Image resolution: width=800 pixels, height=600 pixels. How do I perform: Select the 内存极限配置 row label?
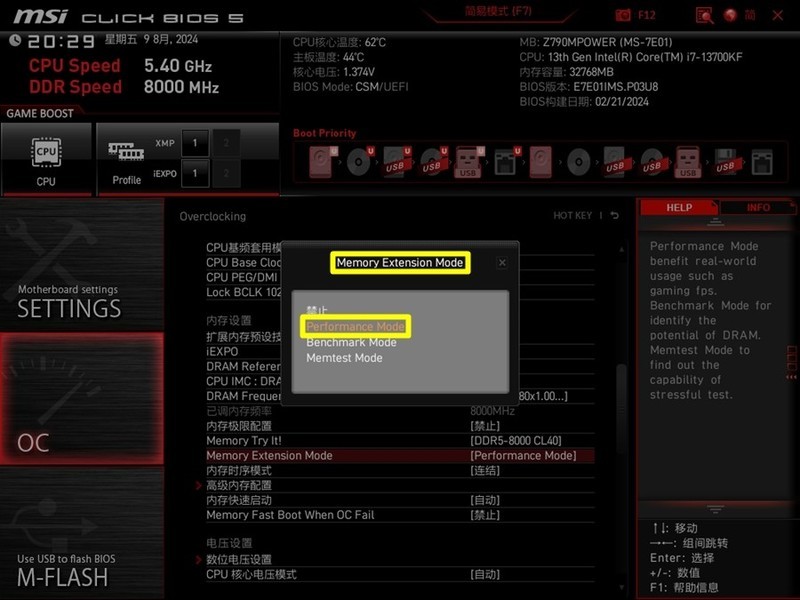(239, 426)
